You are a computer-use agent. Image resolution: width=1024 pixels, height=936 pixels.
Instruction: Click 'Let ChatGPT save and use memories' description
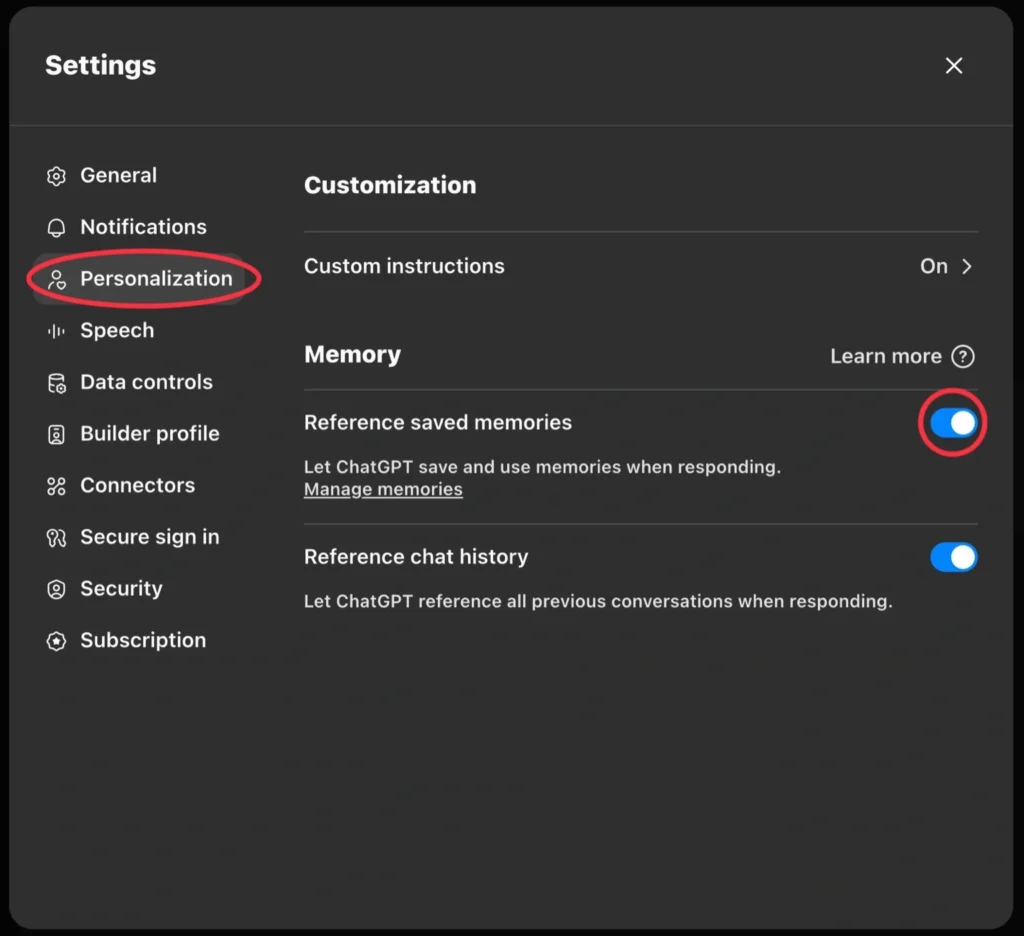click(x=542, y=467)
